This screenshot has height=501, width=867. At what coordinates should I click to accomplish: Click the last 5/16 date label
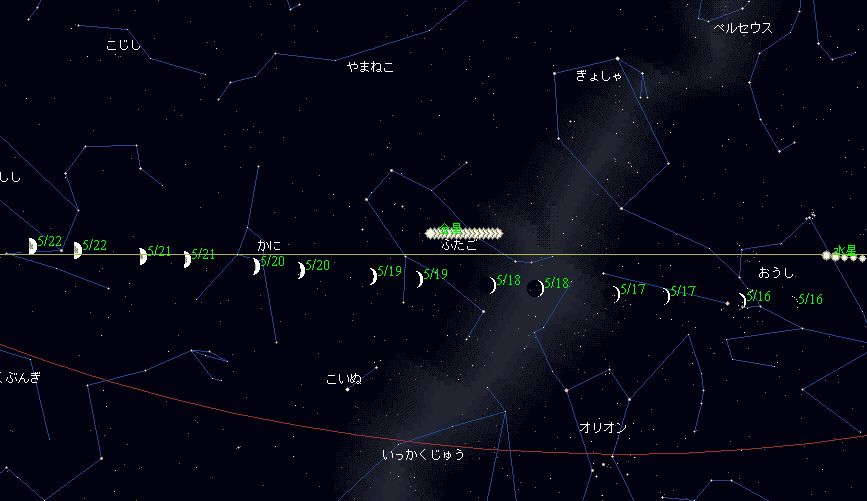coord(810,299)
